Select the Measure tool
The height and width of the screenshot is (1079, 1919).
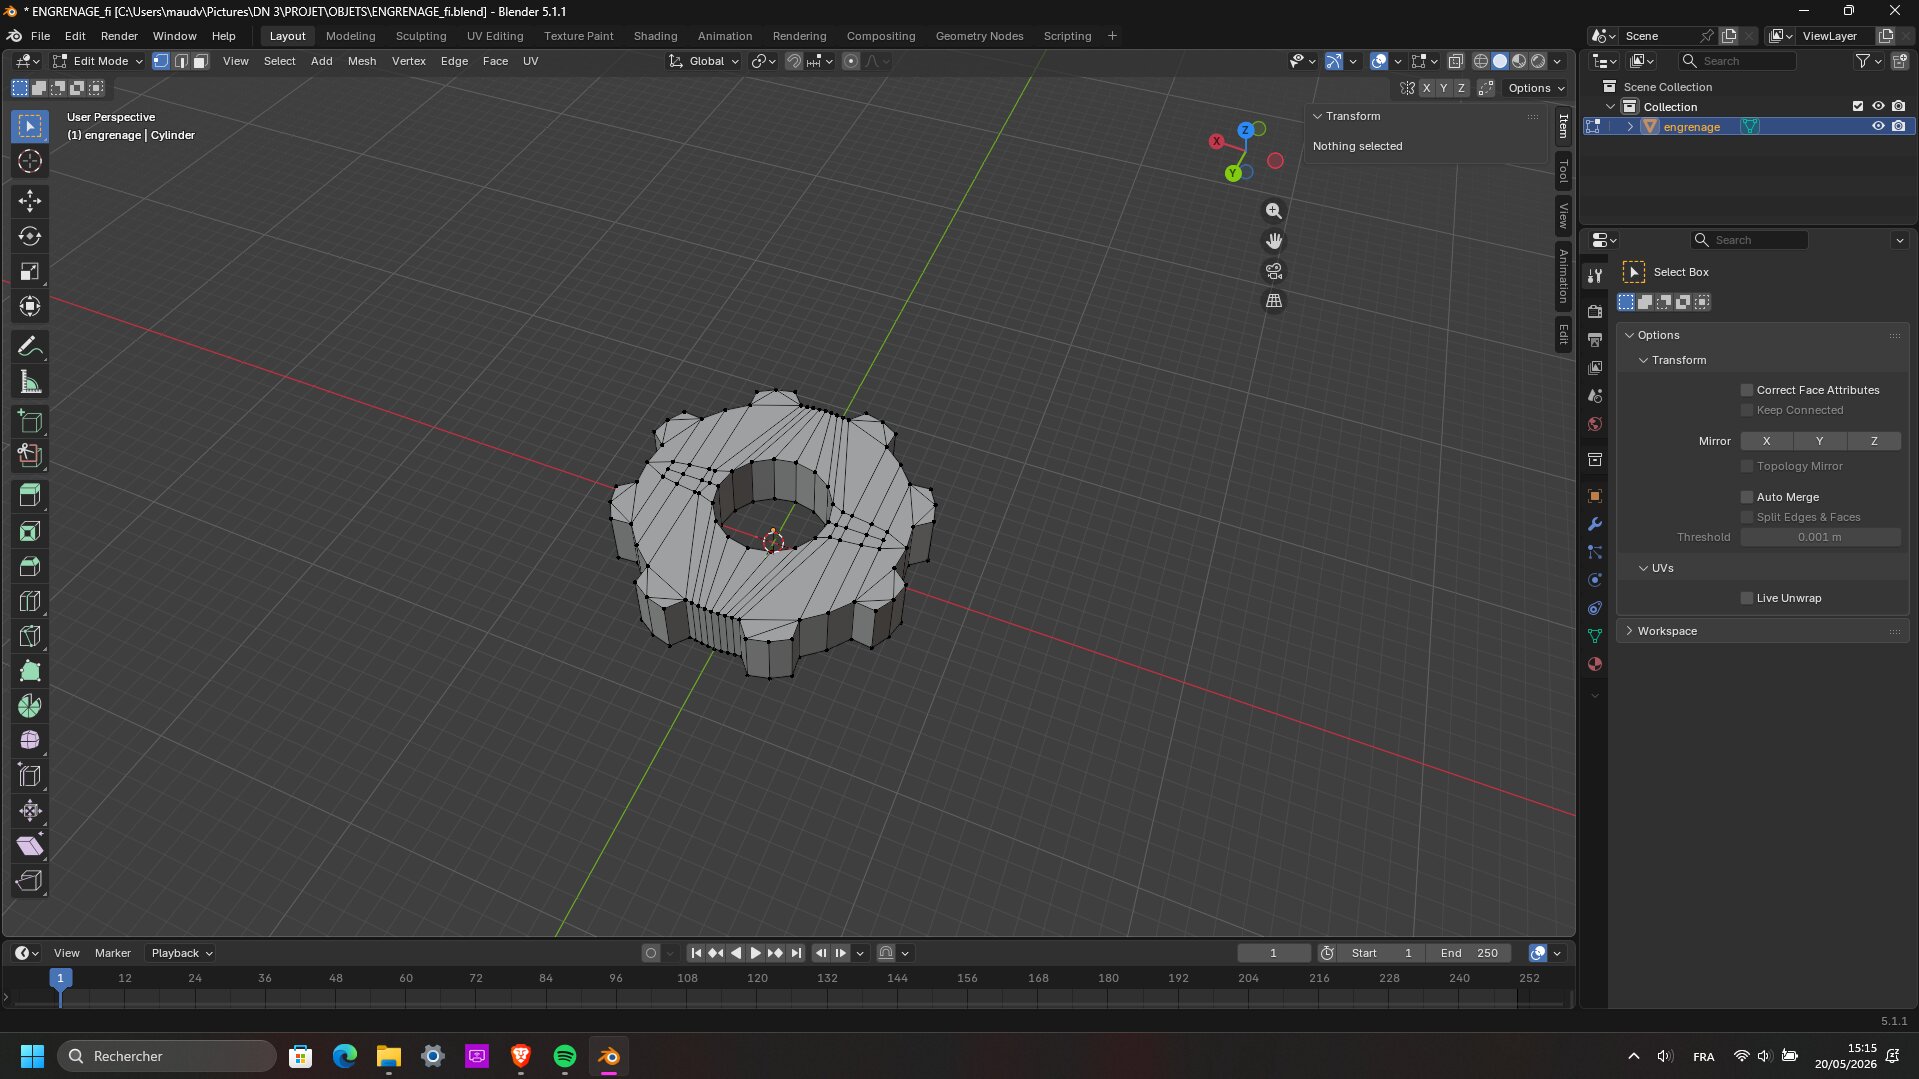[30, 382]
